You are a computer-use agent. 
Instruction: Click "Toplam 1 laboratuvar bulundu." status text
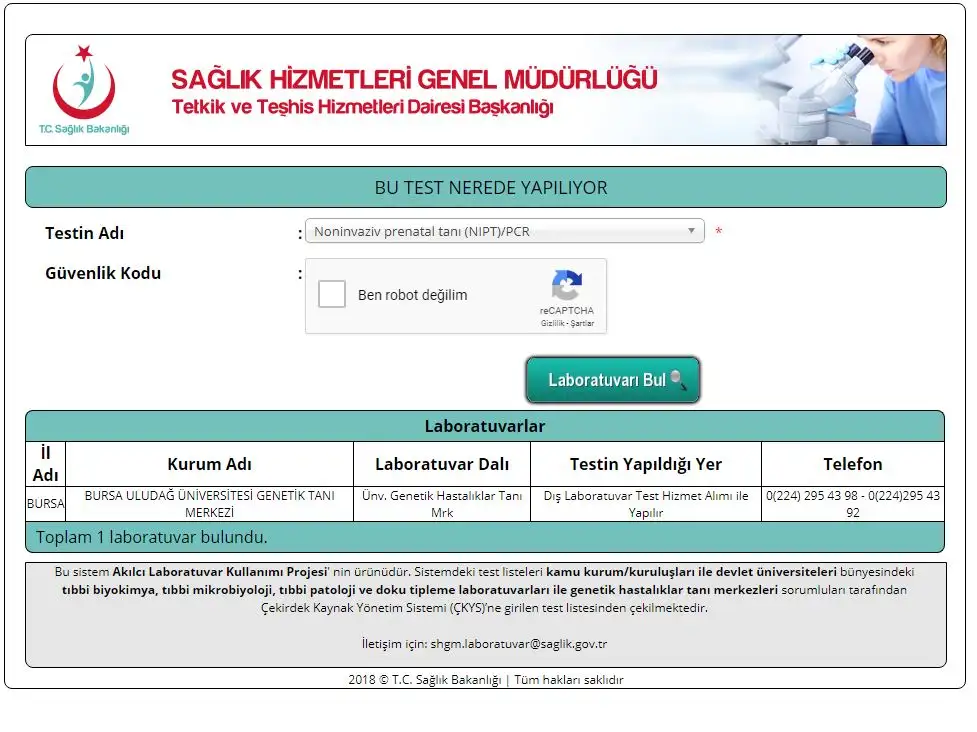[151, 537]
